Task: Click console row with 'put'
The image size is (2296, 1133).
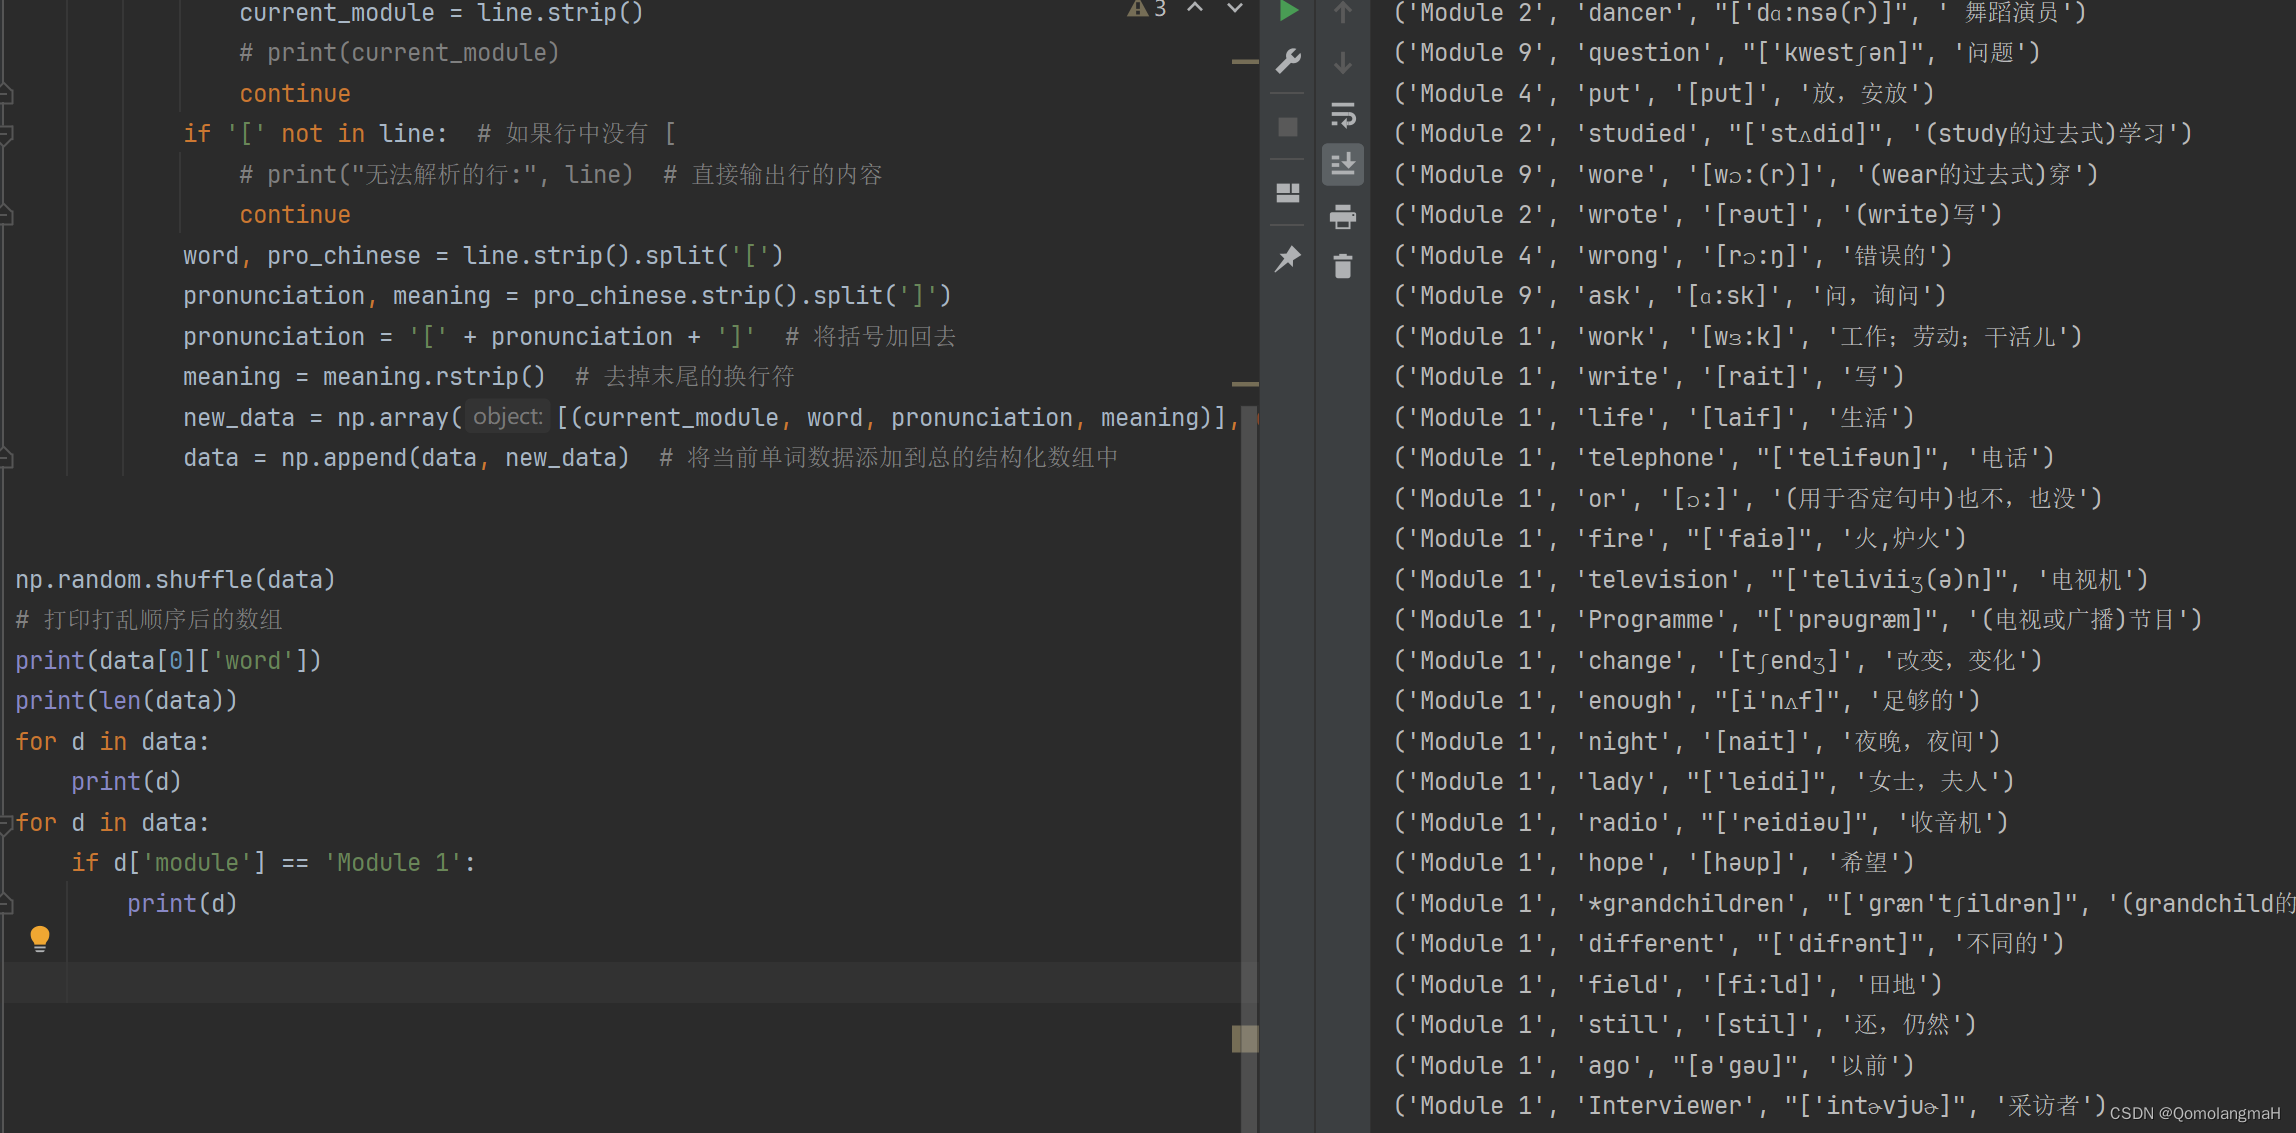Action: click(1664, 94)
